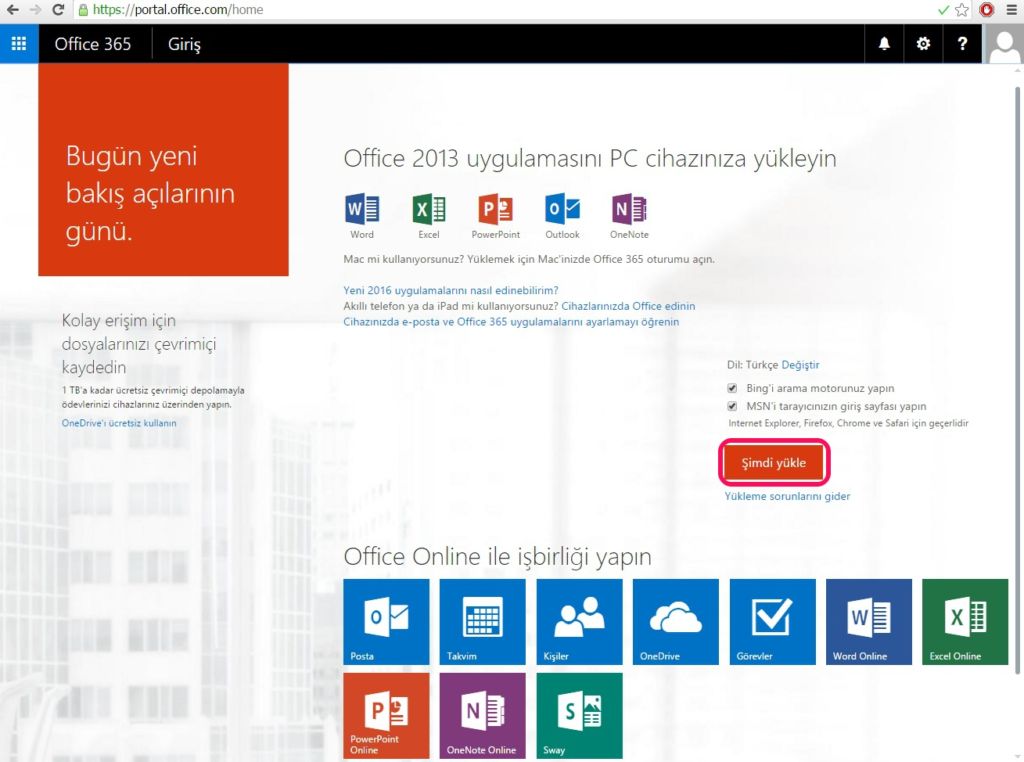Viewport: 1024px width, 762px height.
Task: Click the Şimdi yükle install button
Action: point(774,463)
